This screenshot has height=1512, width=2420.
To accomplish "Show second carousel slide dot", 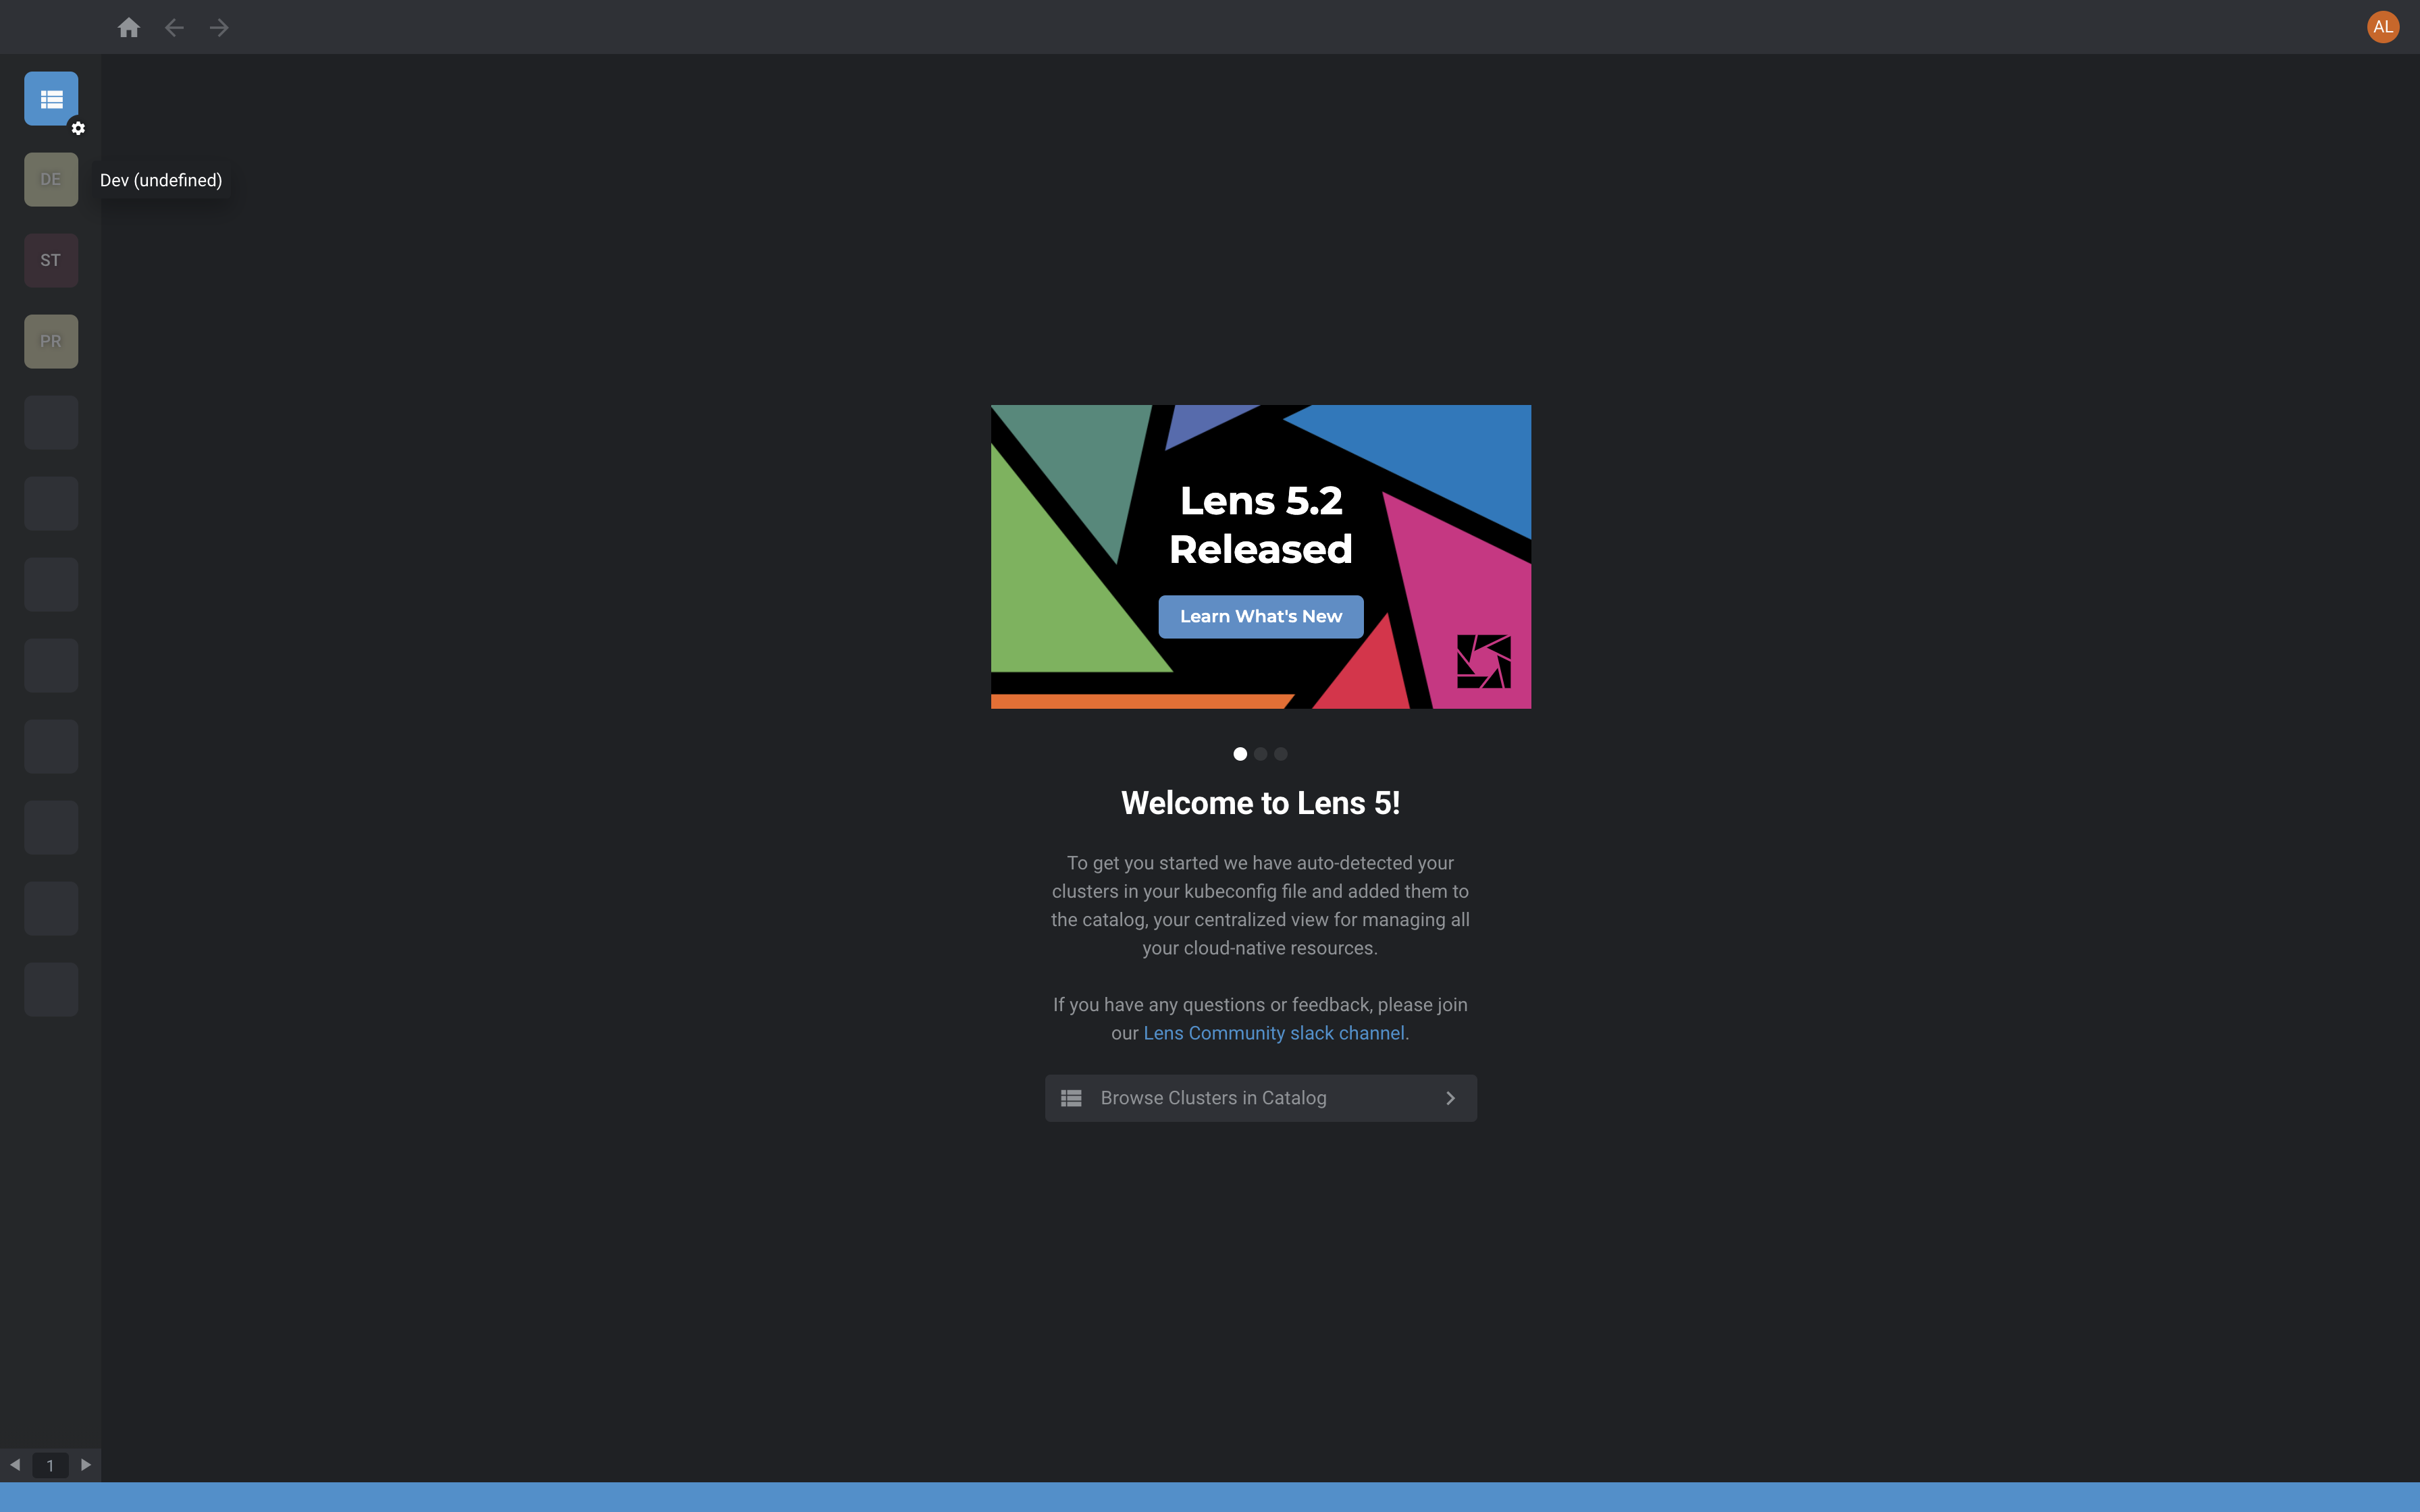I will pos(1260,754).
